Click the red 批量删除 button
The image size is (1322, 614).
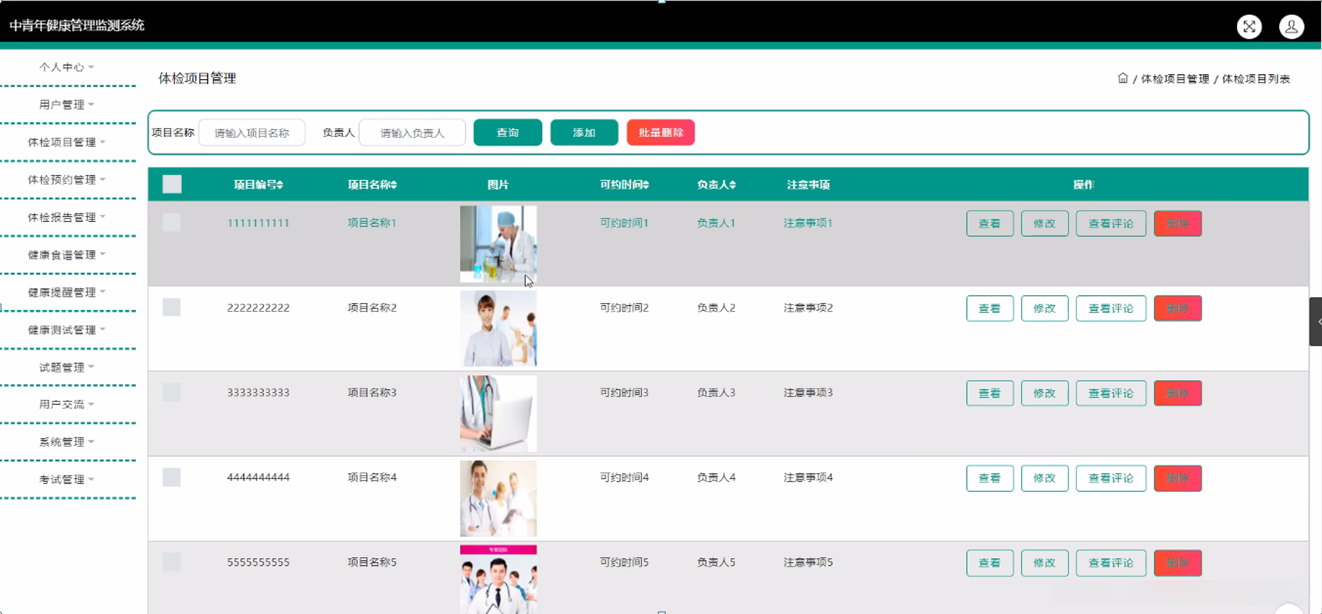point(661,132)
